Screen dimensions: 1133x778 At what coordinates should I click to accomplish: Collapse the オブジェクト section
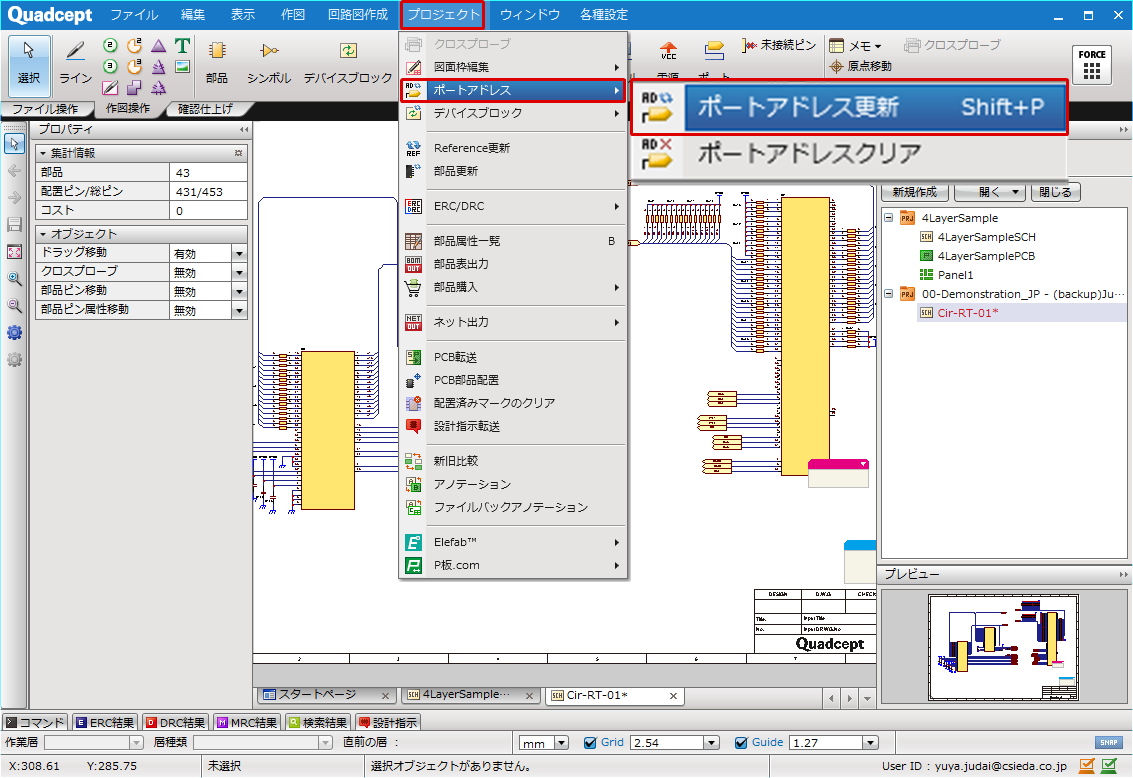click(x=43, y=234)
